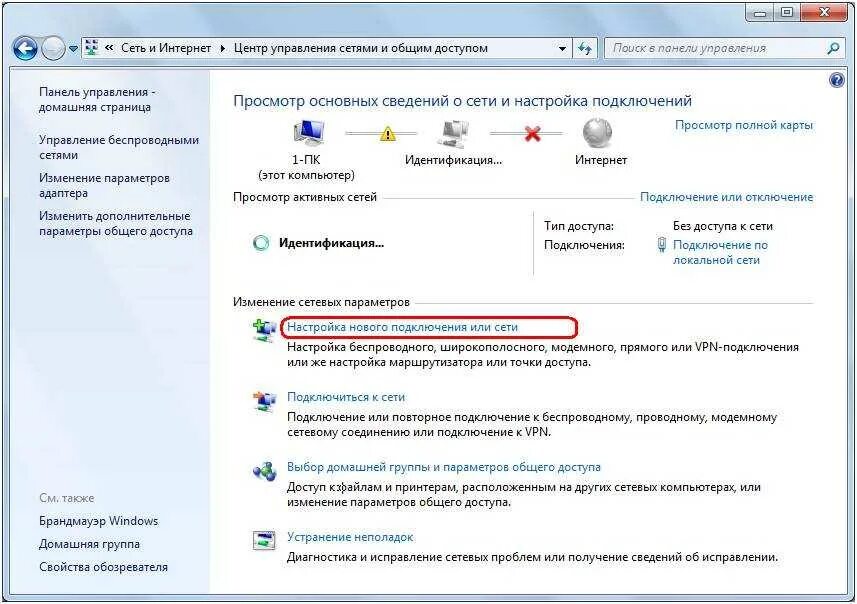This screenshot has height=604, width=857.
Task: Open Подключение по локальной сети link
Action: (x=720, y=253)
